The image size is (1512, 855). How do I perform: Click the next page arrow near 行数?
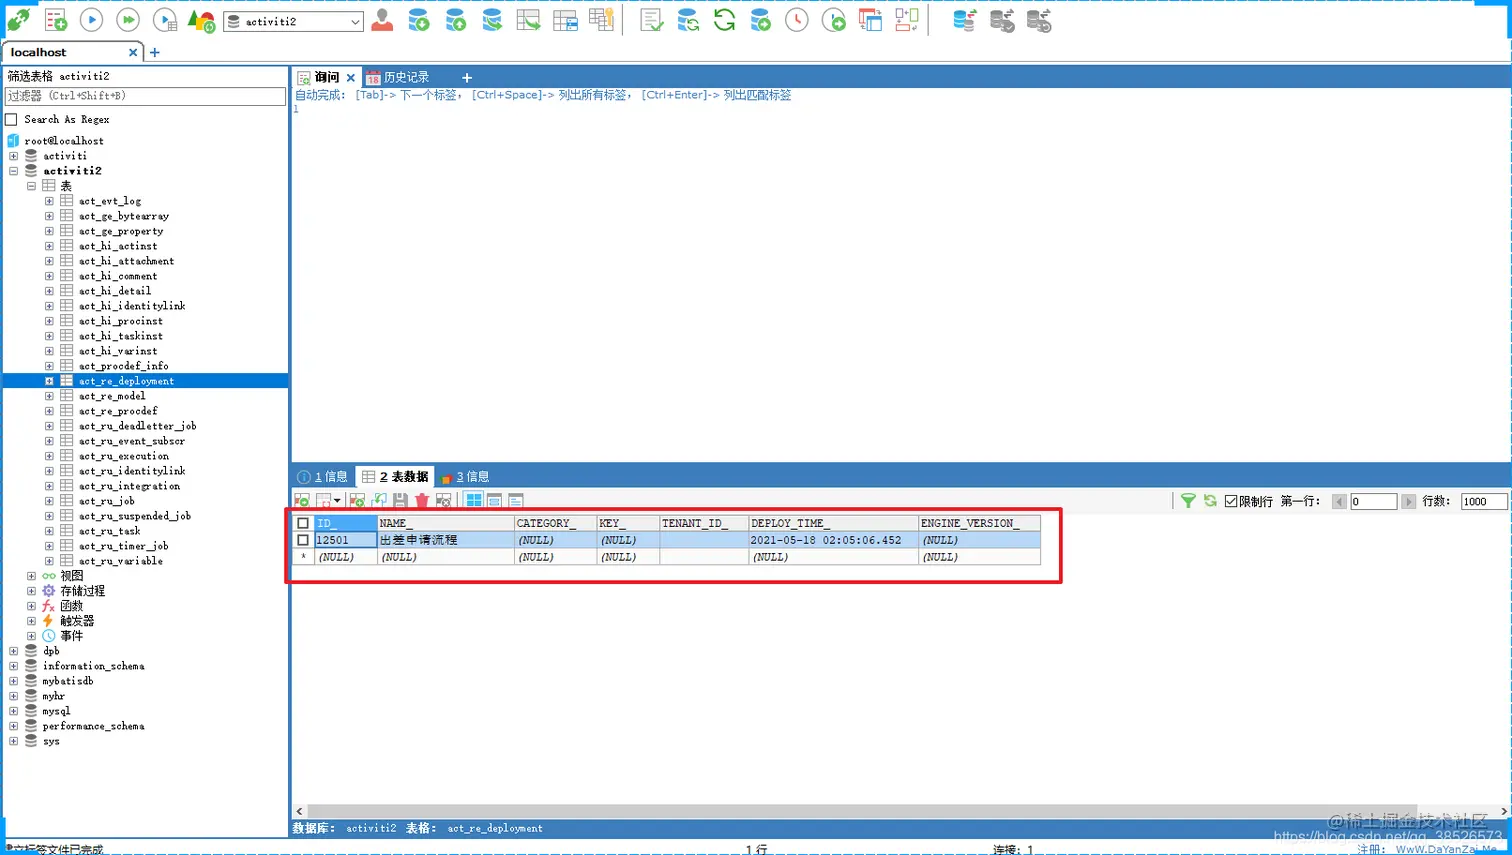[x=1408, y=502]
